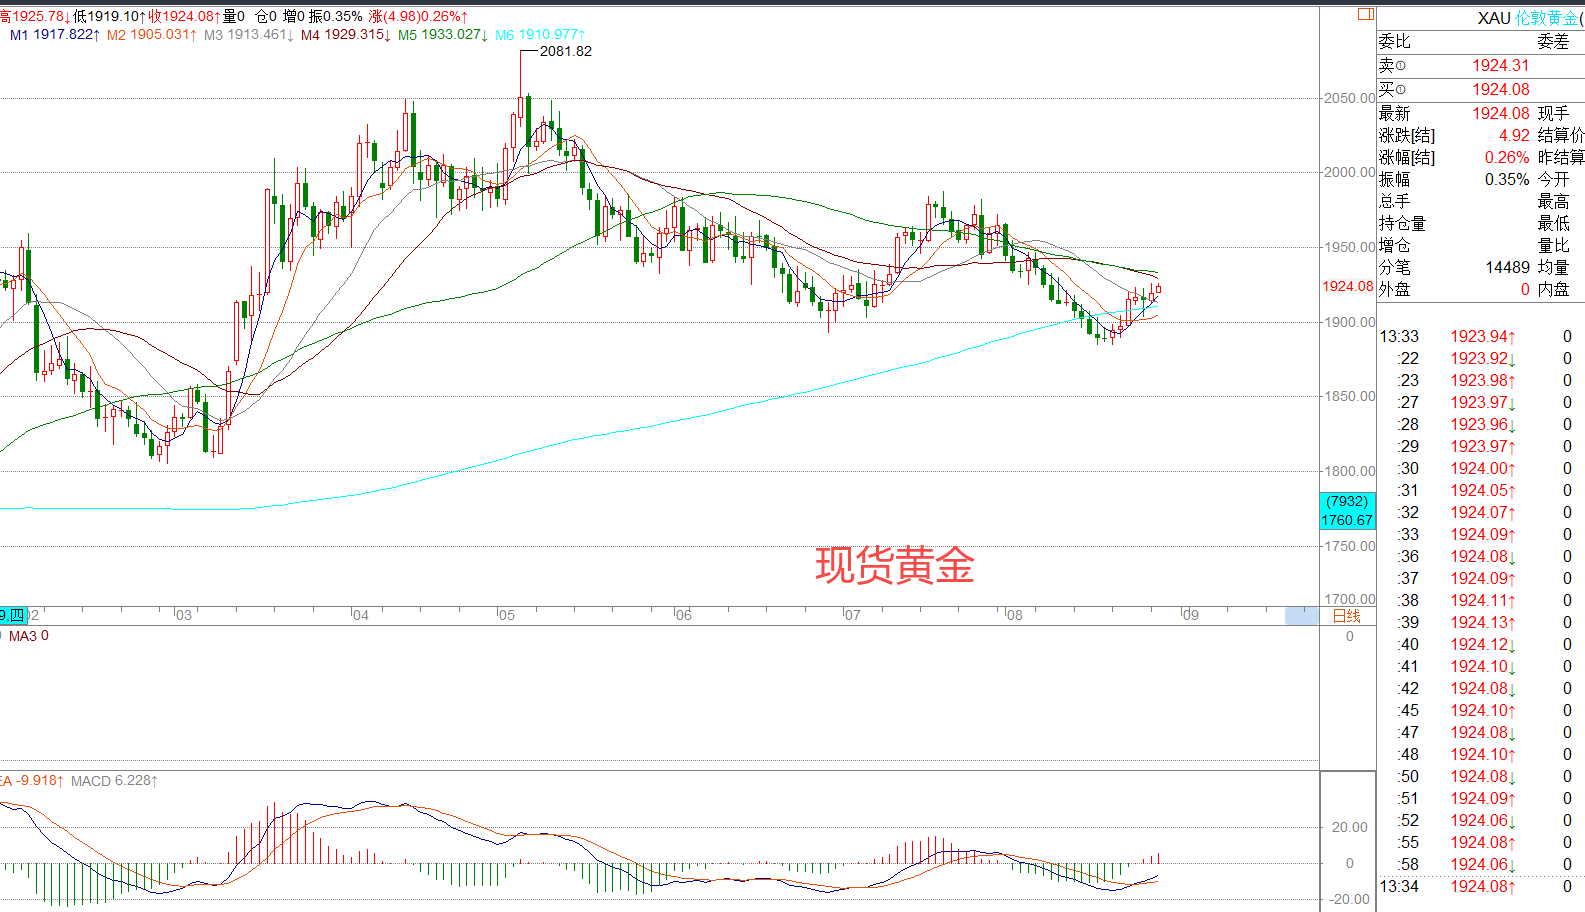Click the 总手 label
Viewport: 1585px width, 912px height.
[1395, 201]
